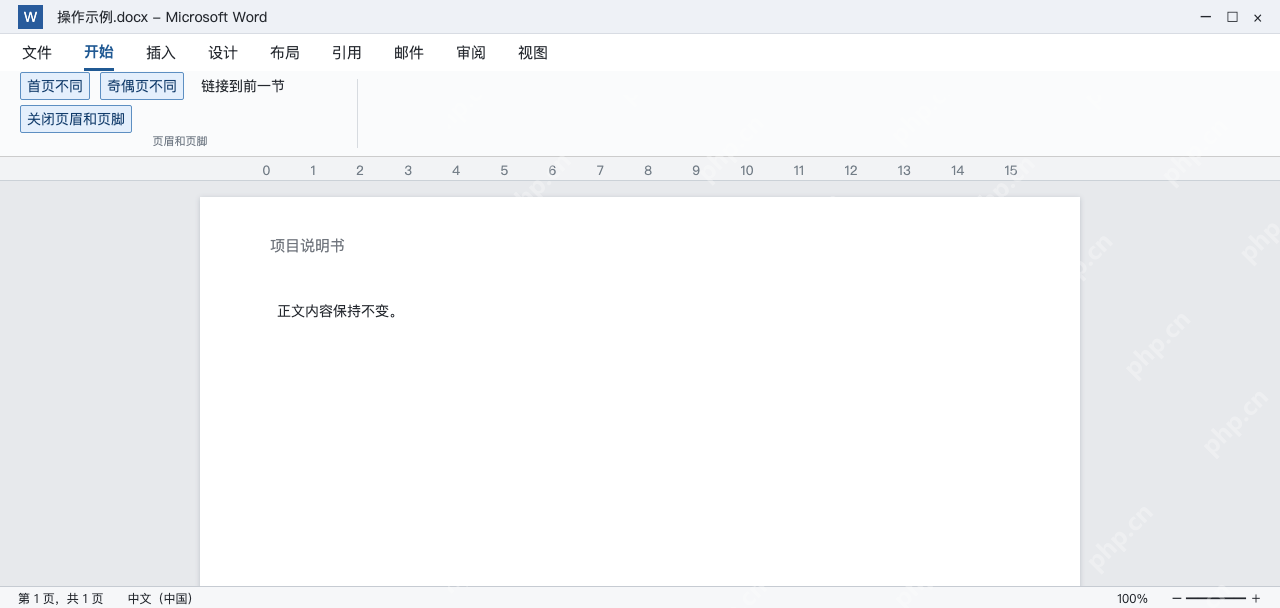Open the 审阅 ribbon tab
Image resolution: width=1280 pixels, height=608 pixels.
471,53
